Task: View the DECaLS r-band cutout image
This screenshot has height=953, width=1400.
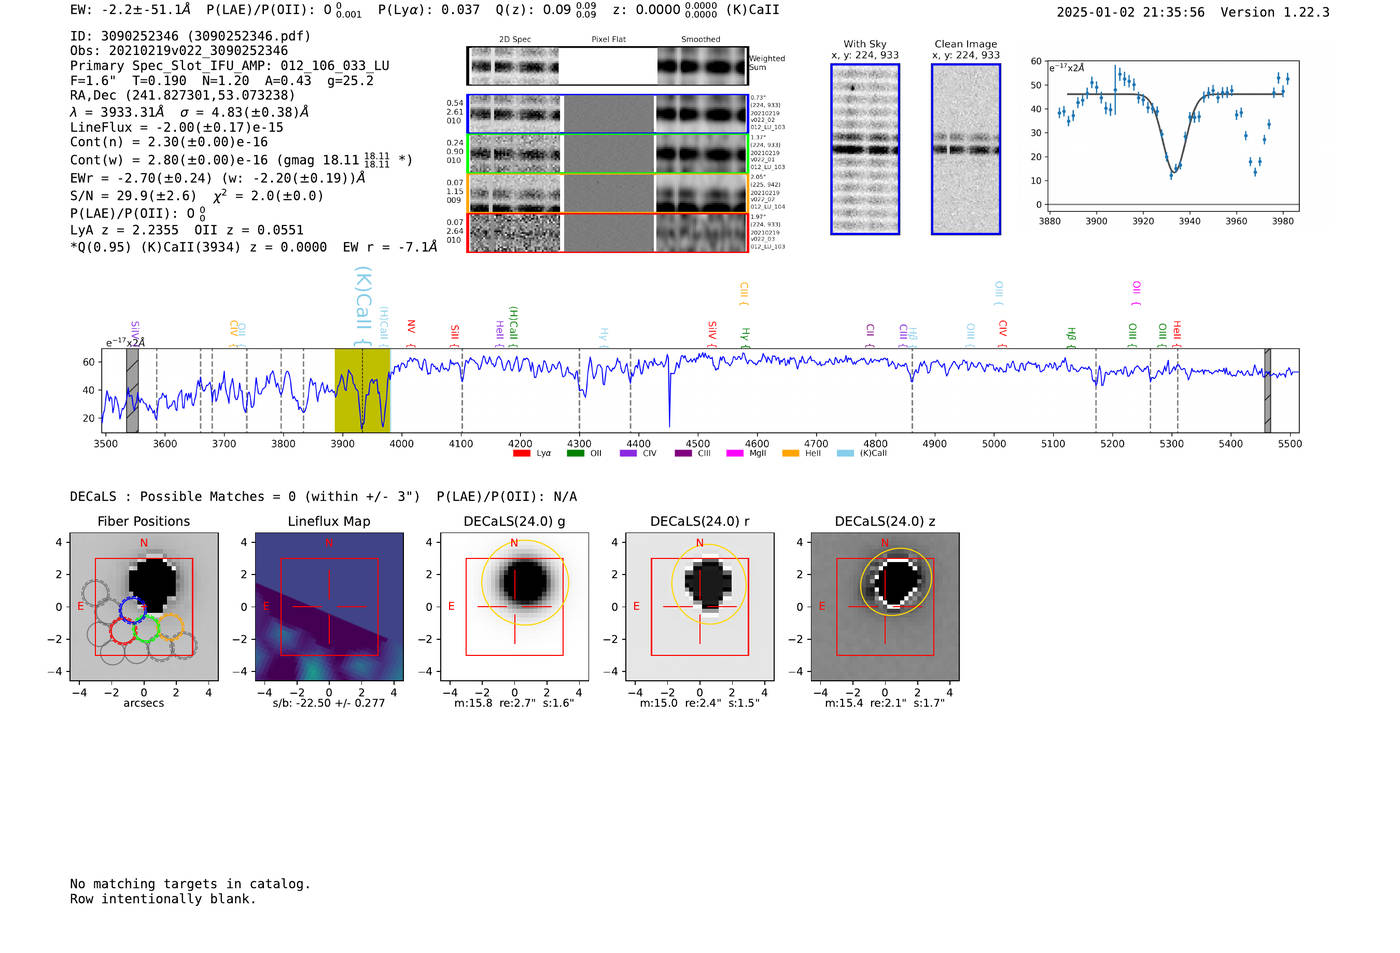Action: pyautogui.click(x=700, y=608)
